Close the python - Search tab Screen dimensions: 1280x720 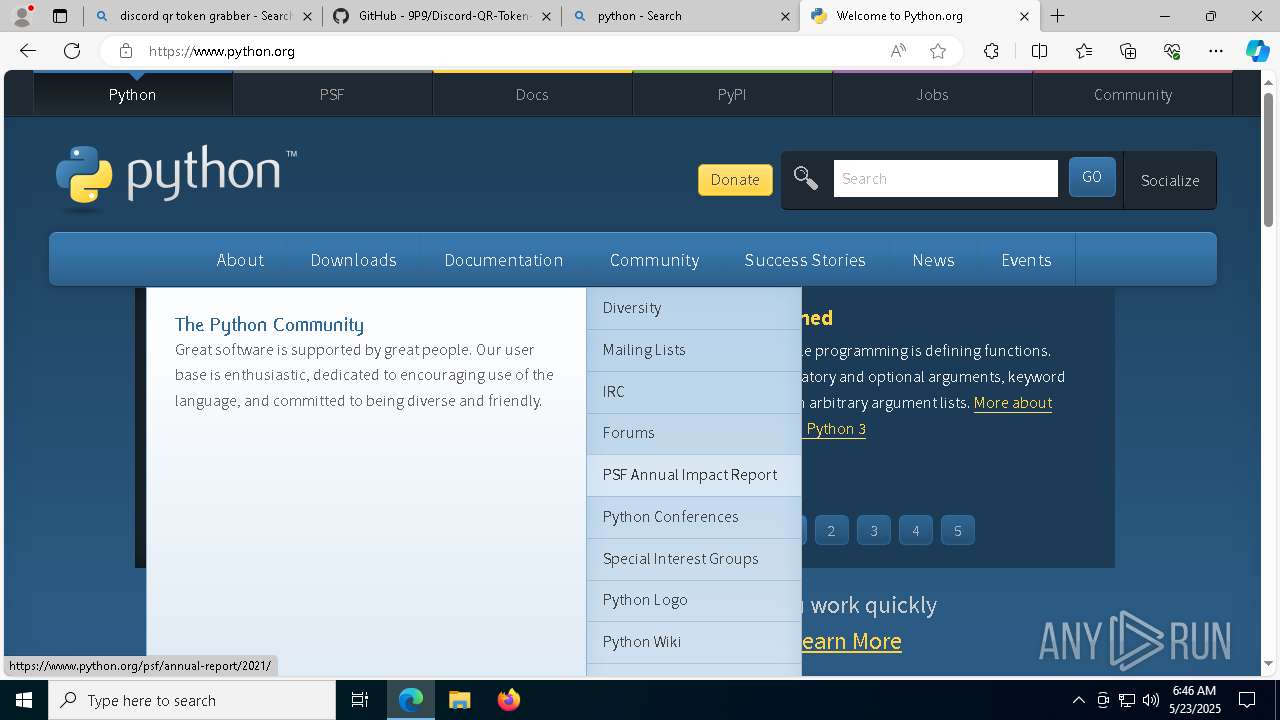(x=785, y=16)
